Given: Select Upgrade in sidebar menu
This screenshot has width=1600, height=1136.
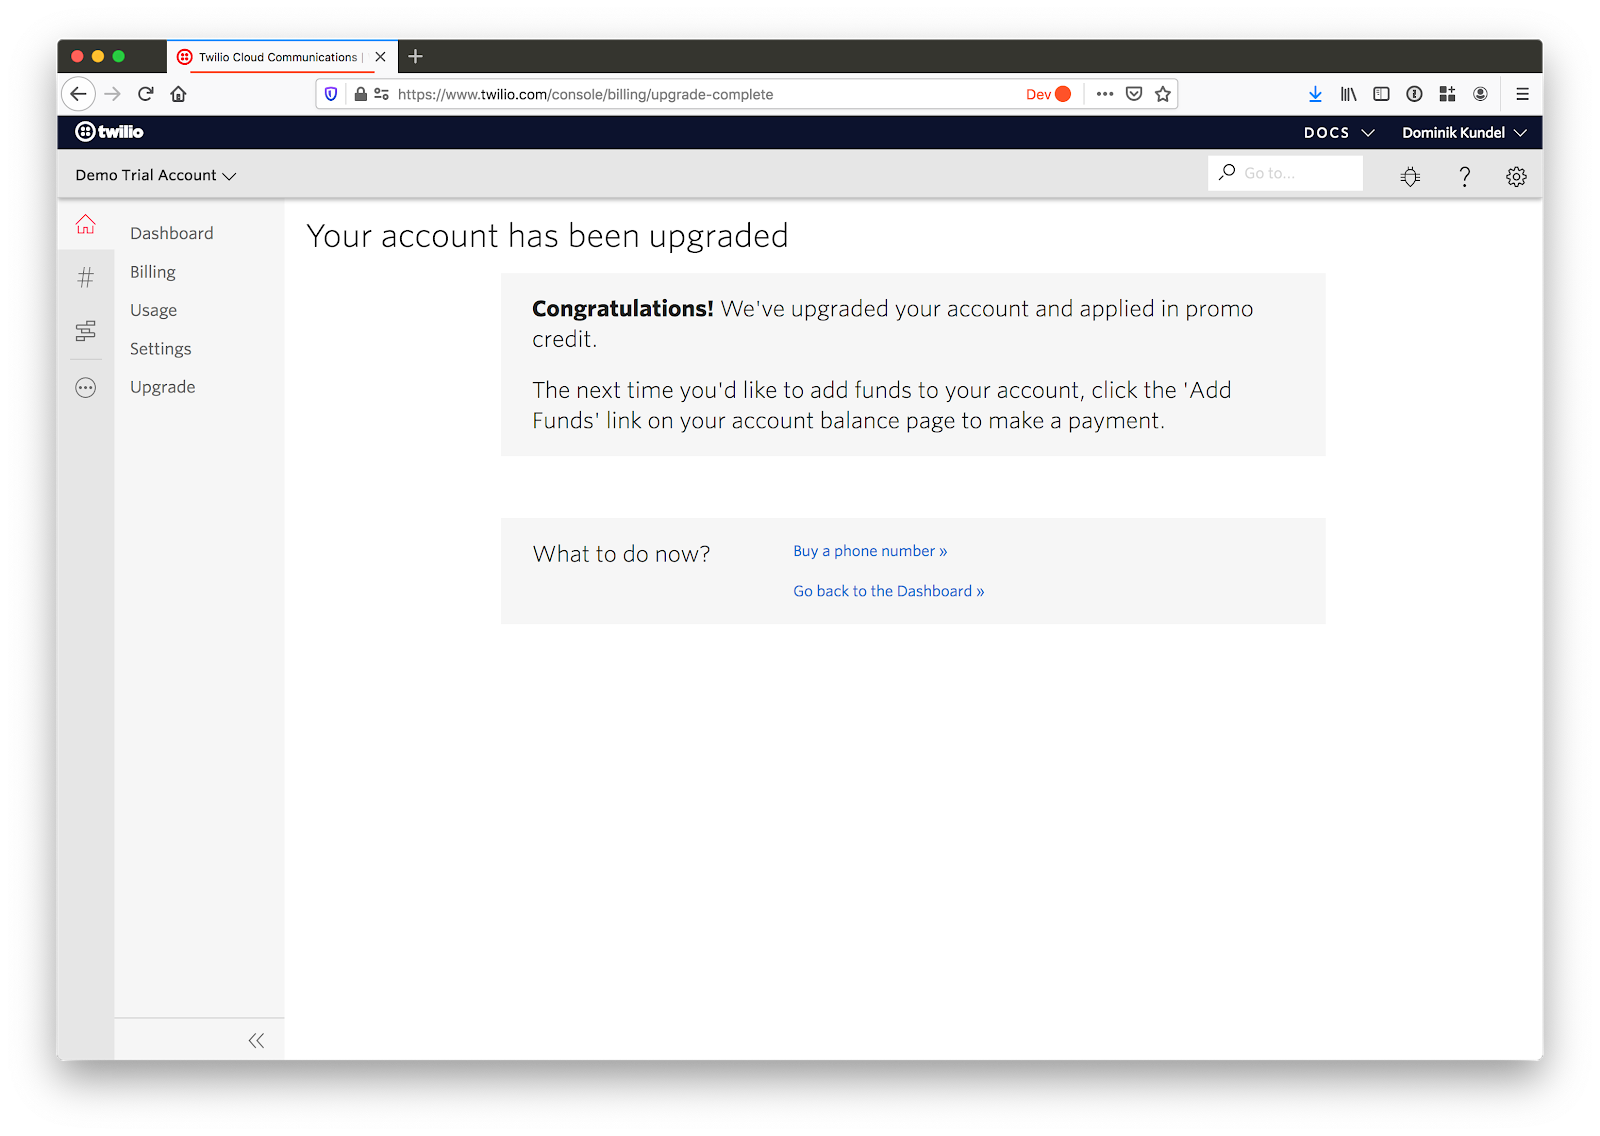Looking at the screenshot, I should tap(162, 387).
